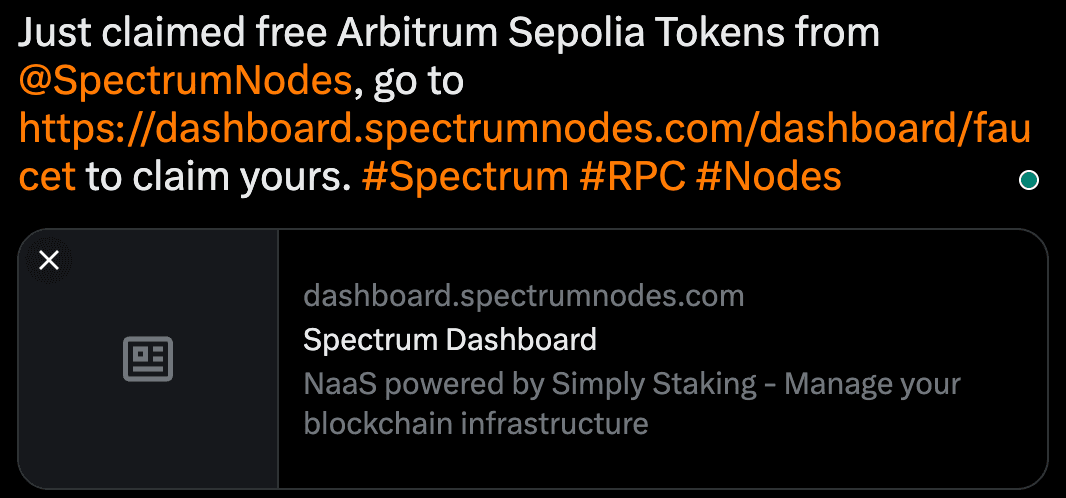The height and width of the screenshot is (498, 1066).
Task: Click the 'cet' end of the wrapped URL
Action: pos(46,177)
